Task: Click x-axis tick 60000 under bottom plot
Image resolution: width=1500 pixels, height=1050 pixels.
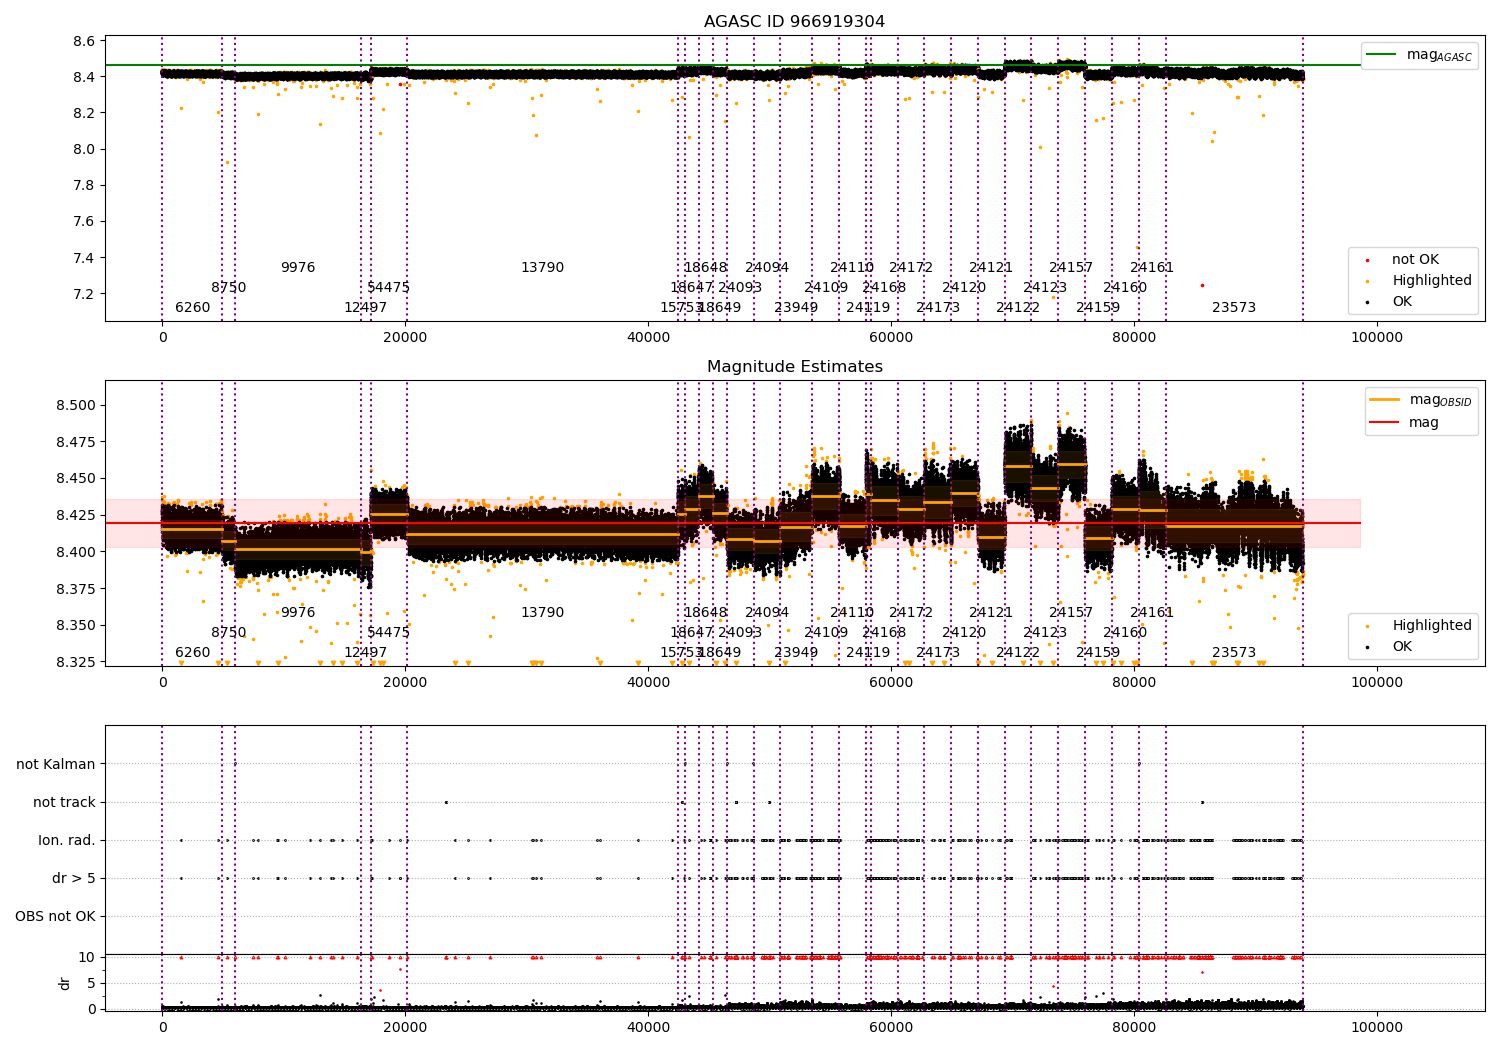Action: [x=891, y=1028]
